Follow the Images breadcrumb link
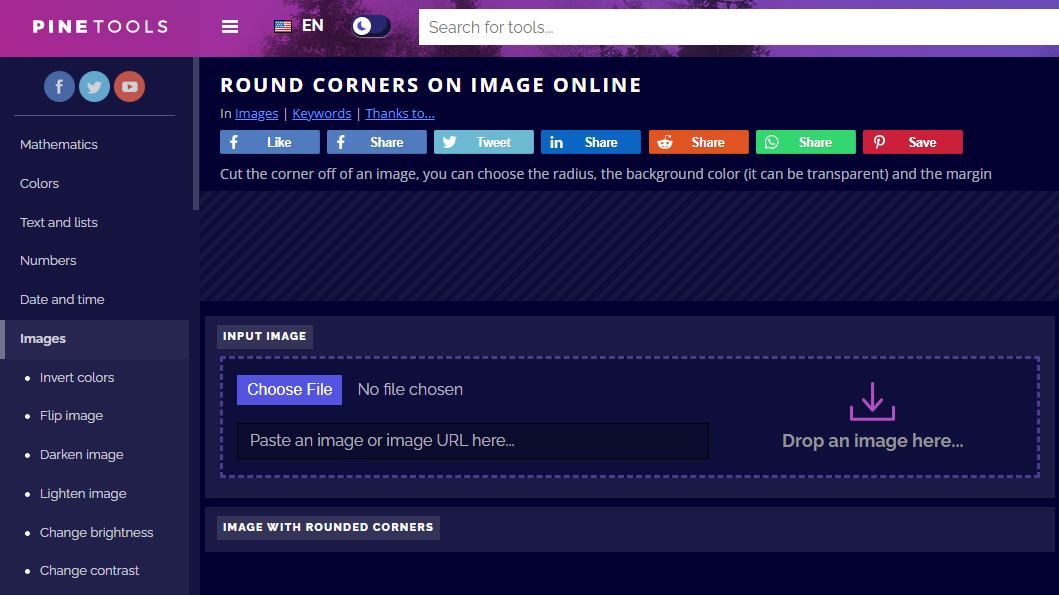 pos(257,113)
